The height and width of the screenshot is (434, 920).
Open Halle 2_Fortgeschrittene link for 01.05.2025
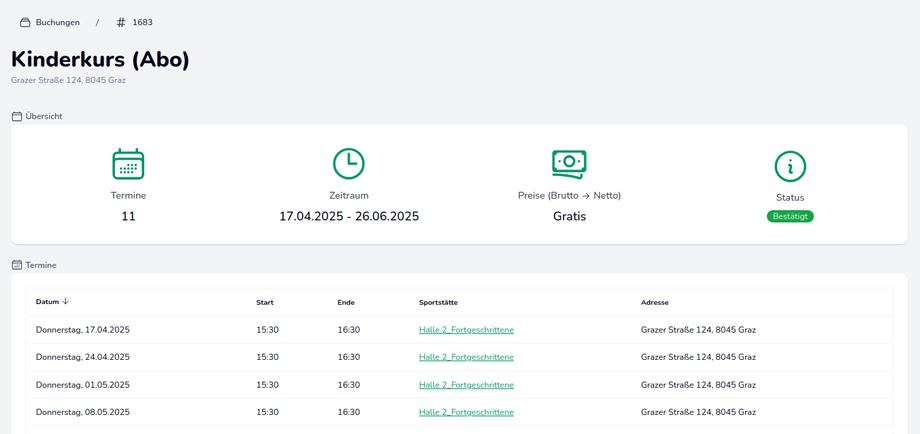pyautogui.click(x=466, y=385)
